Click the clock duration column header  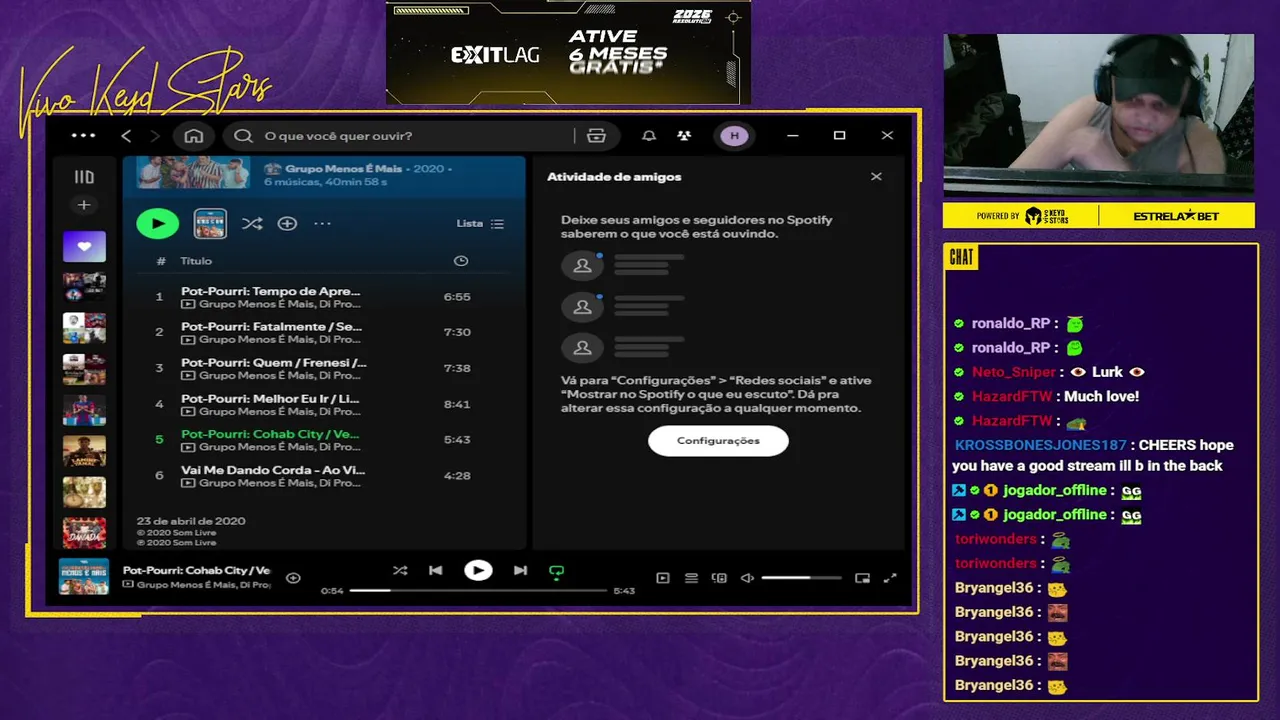pyautogui.click(x=461, y=261)
